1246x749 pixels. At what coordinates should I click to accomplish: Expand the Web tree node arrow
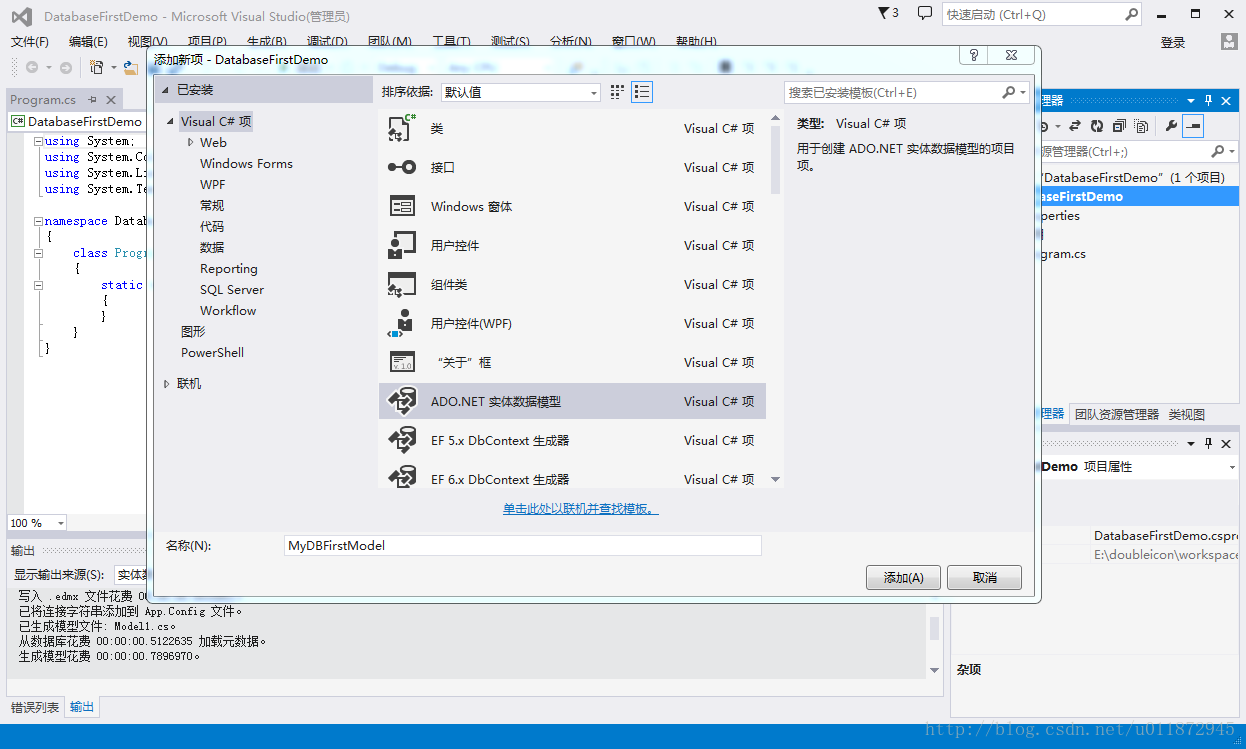[190, 143]
